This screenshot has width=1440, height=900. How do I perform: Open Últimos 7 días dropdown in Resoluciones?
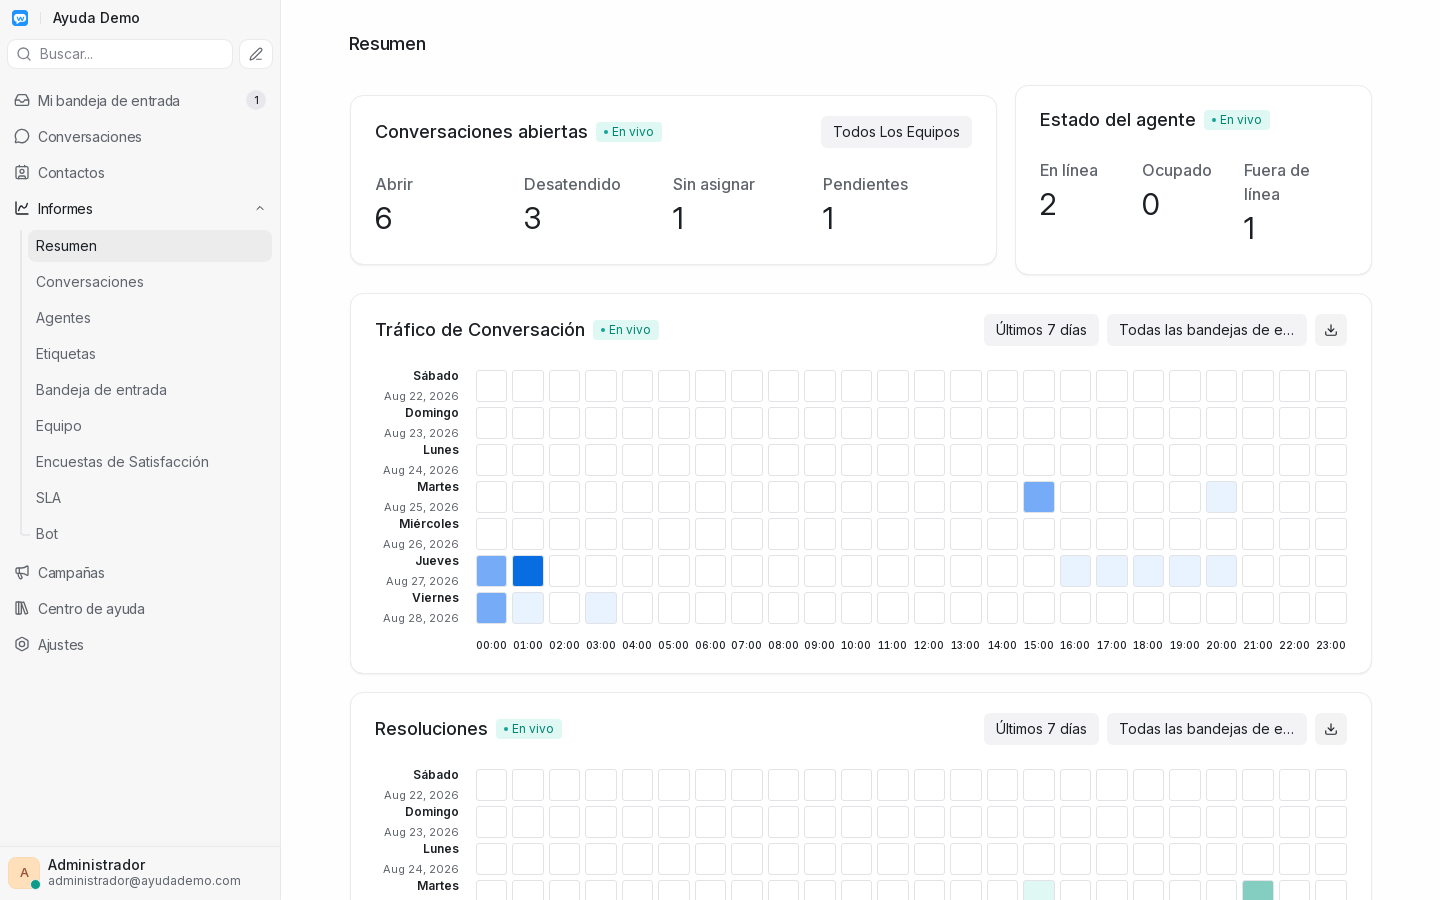[1041, 729]
